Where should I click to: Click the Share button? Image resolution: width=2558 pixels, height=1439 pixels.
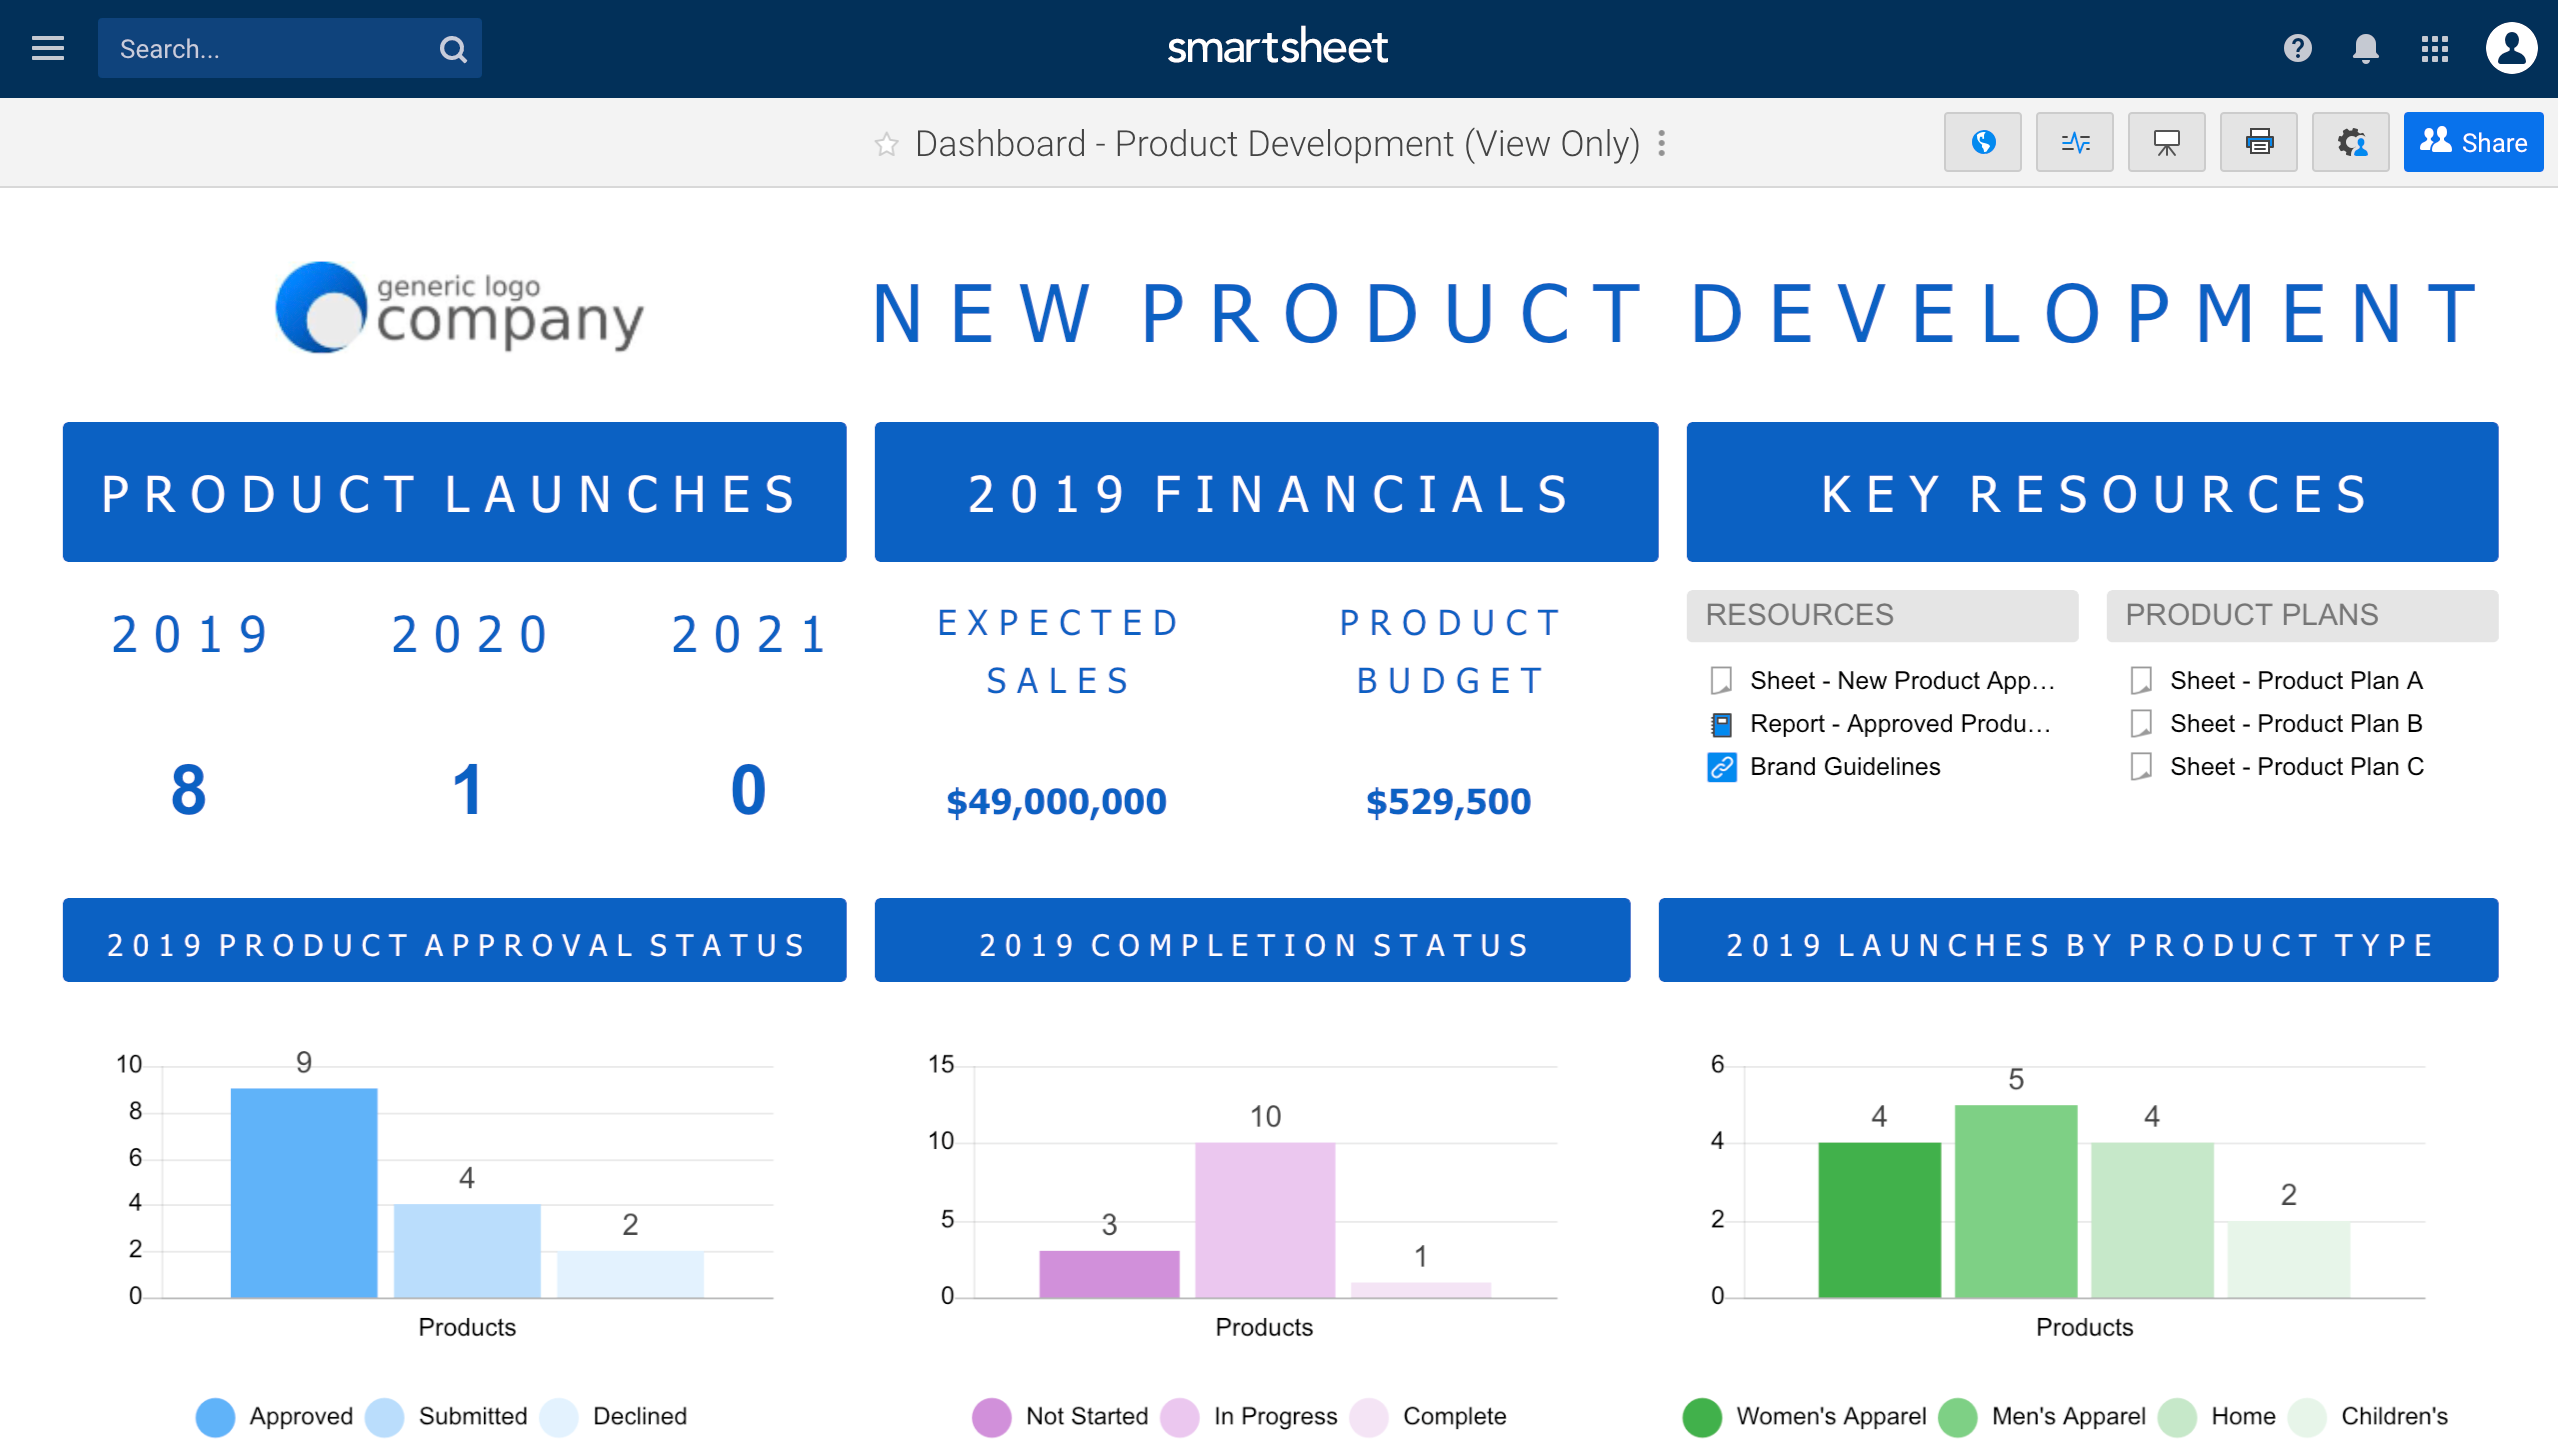click(x=2472, y=142)
